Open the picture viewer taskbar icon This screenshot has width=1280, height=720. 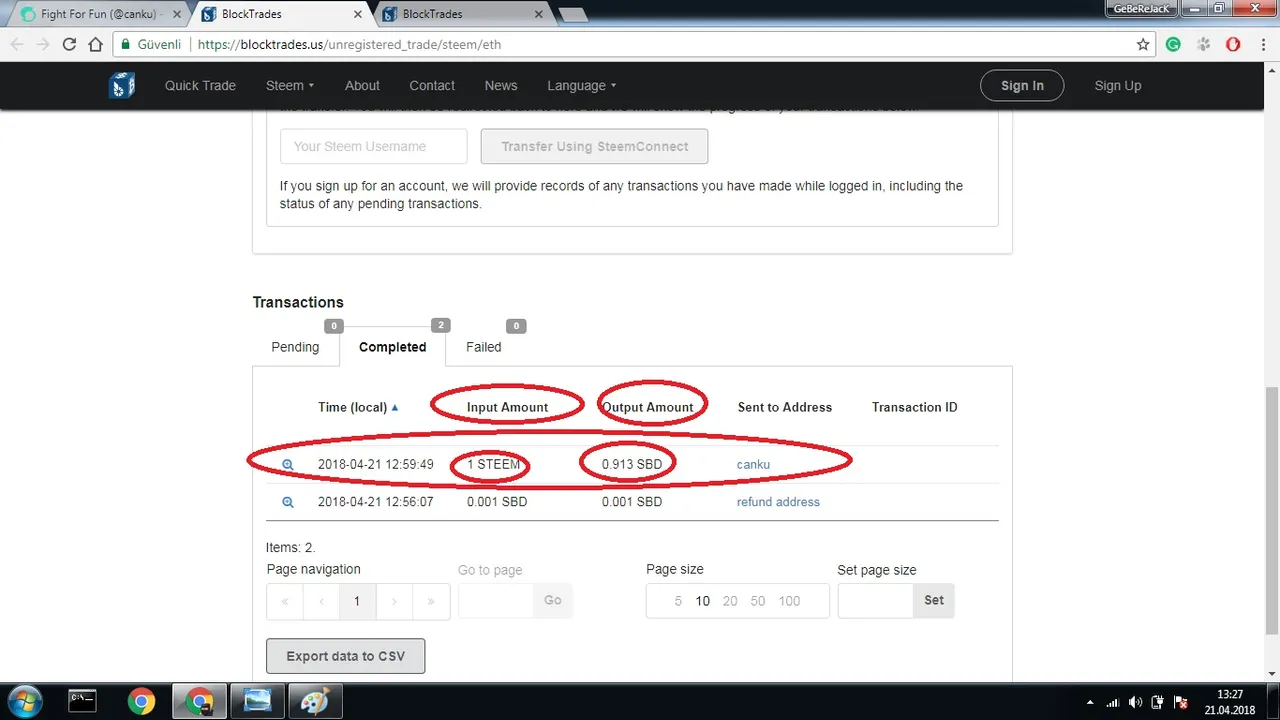click(257, 702)
